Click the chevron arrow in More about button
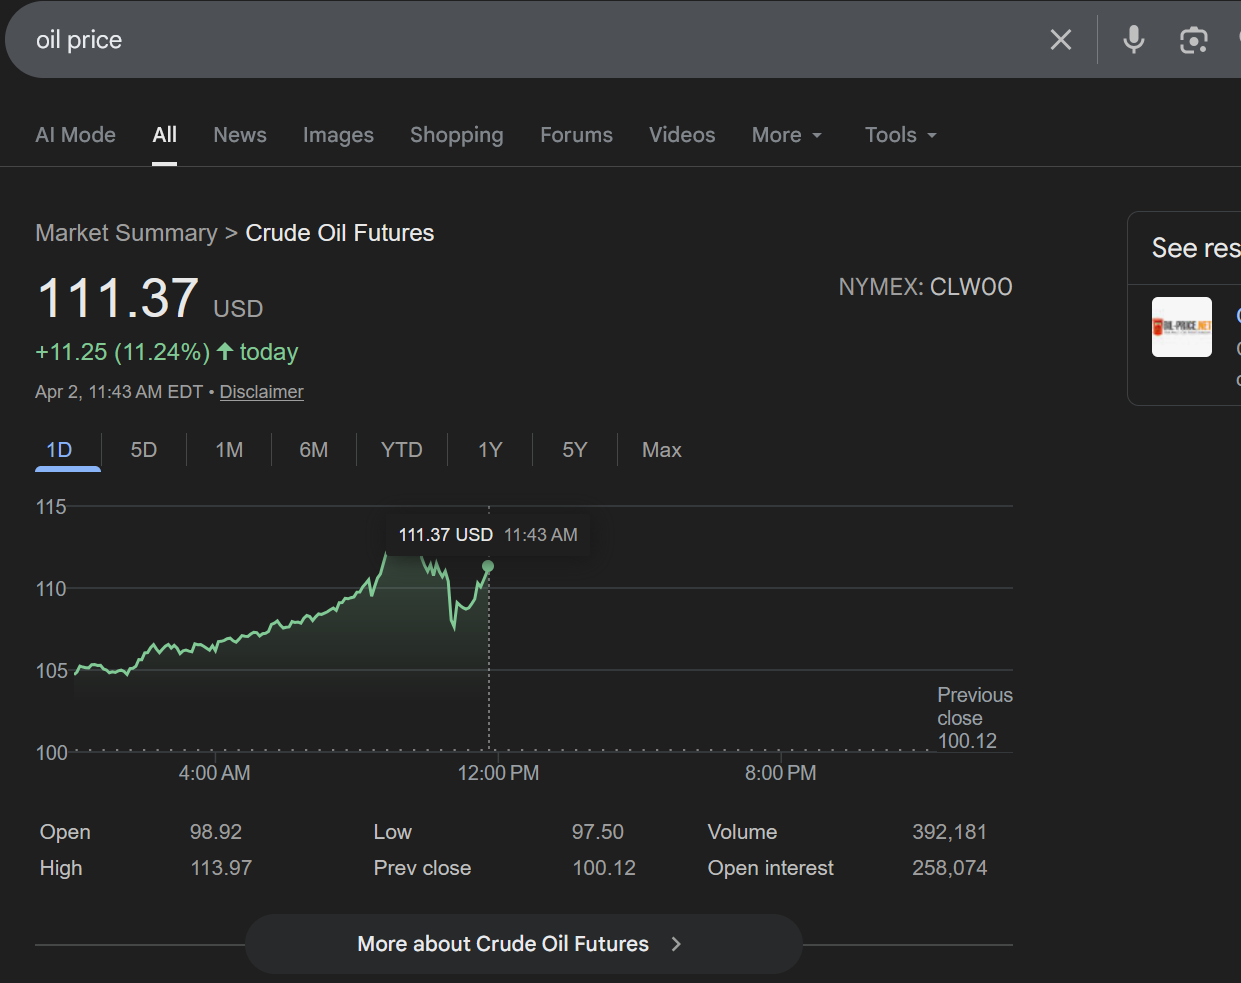The width and height of the screenshot is (1241, 983). tap(676, 944)
